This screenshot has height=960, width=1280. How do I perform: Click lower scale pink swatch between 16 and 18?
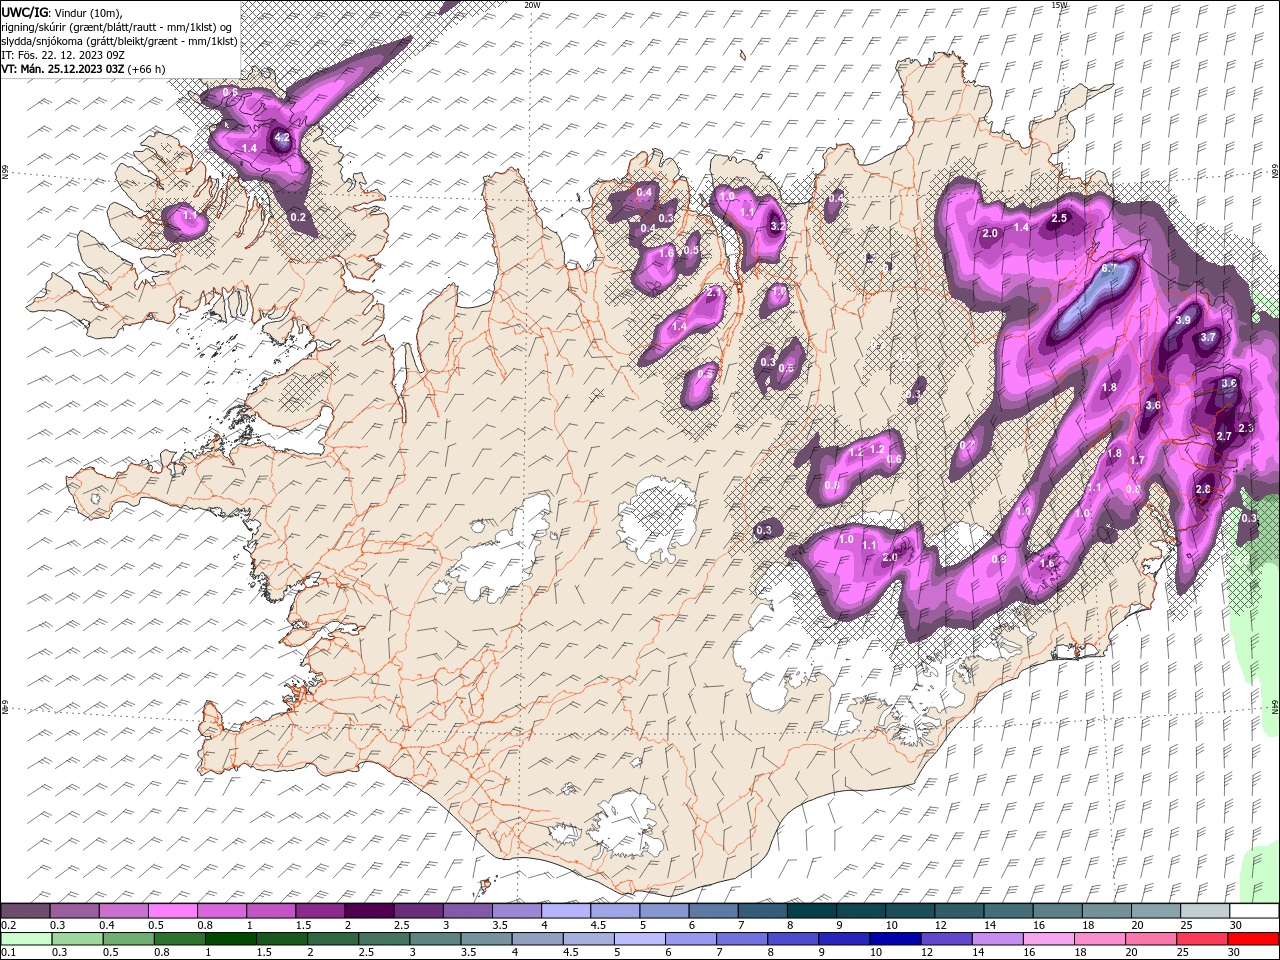click(1050, 938)
